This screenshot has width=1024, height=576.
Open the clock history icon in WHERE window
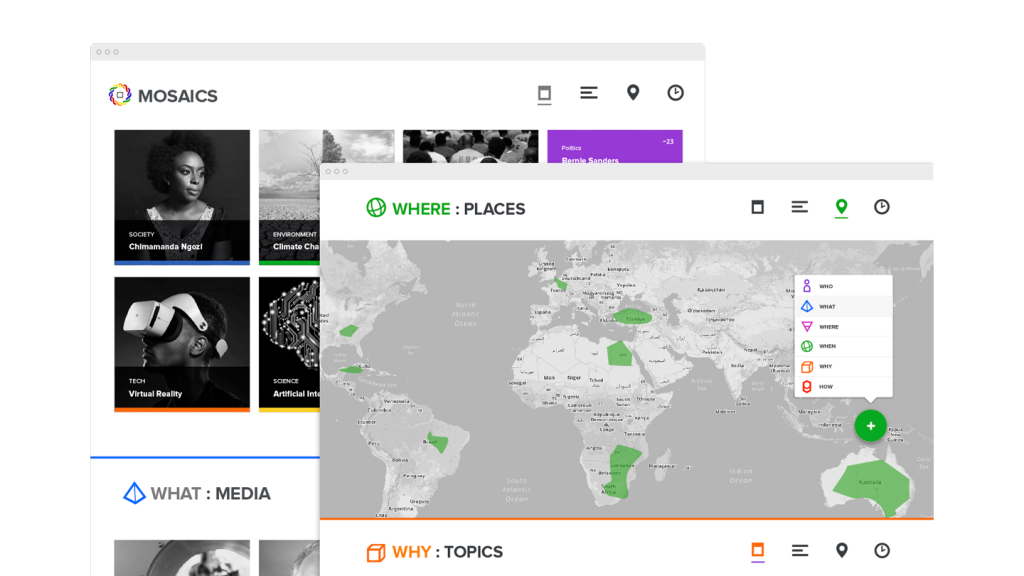tap(881, 207)
